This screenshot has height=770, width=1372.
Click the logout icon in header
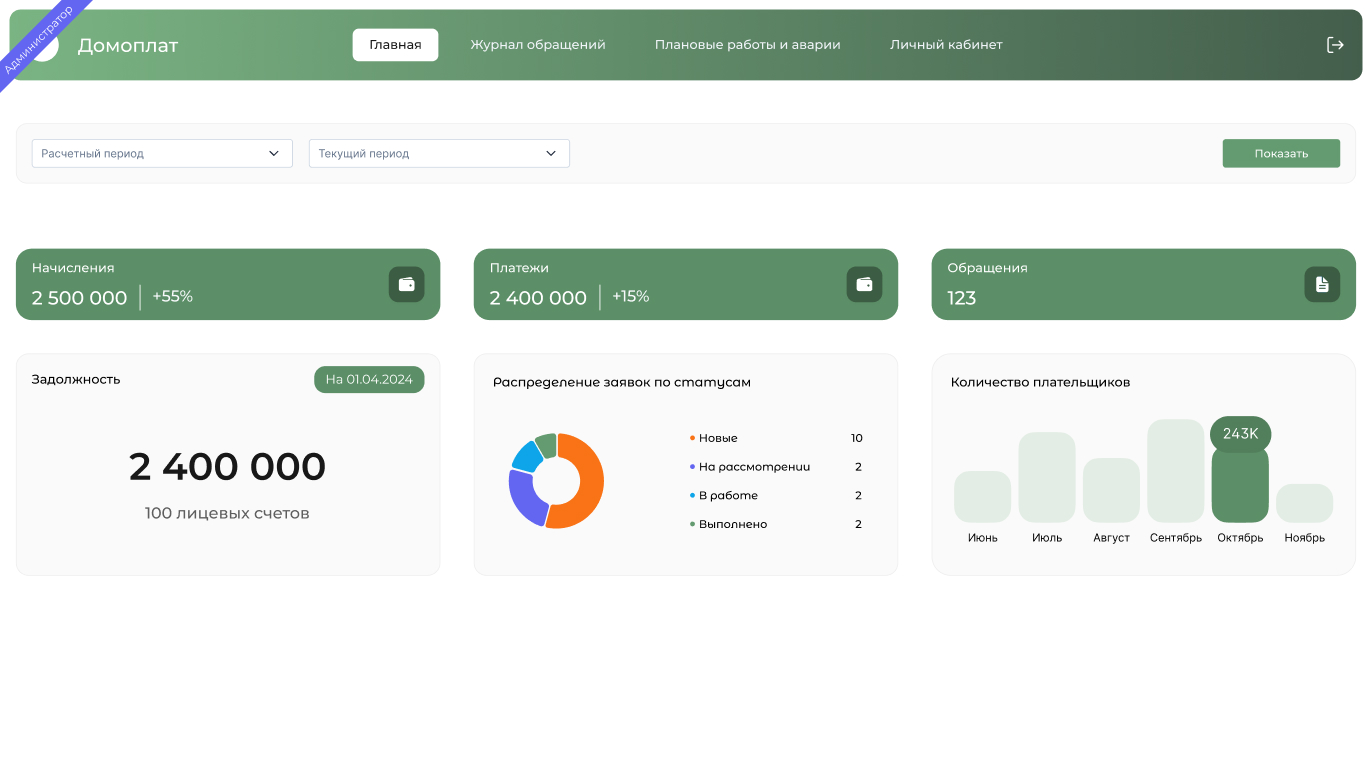click(x=1334, y=45)
